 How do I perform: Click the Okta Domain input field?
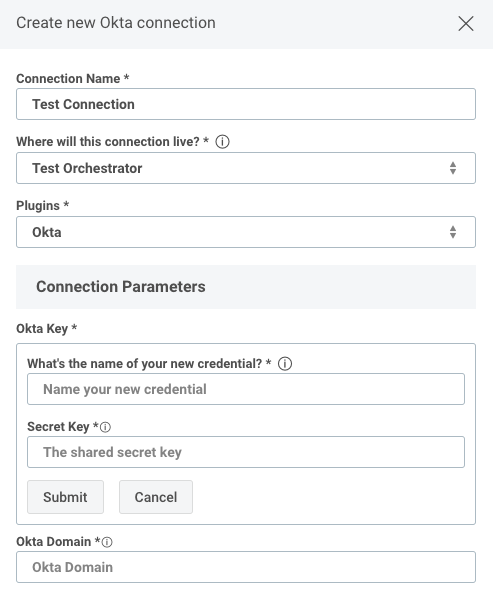[246, 567]
